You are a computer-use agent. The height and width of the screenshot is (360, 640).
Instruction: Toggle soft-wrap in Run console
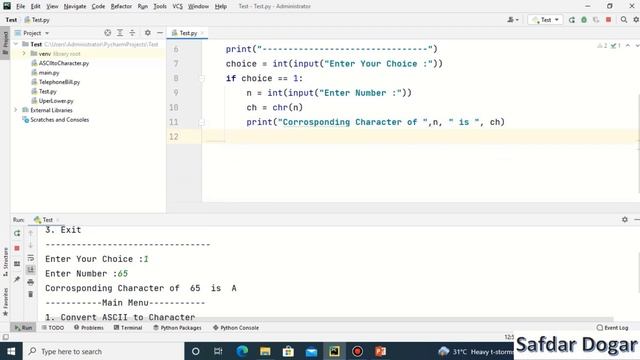[x=31, y=258]
